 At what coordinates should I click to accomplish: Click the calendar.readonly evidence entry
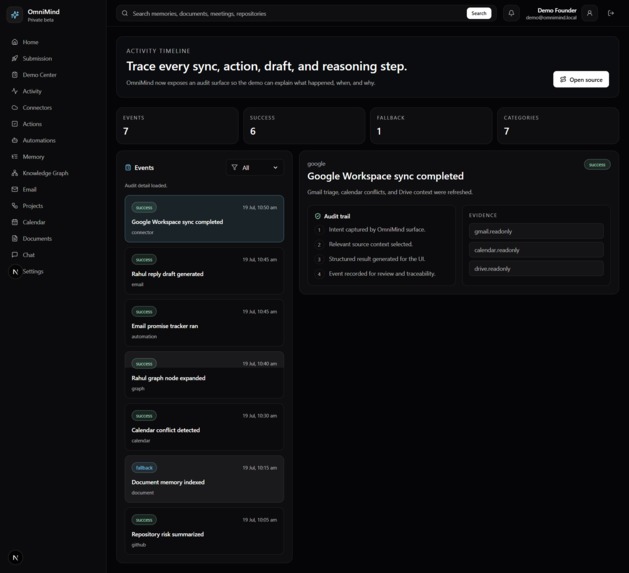(536, 250)
